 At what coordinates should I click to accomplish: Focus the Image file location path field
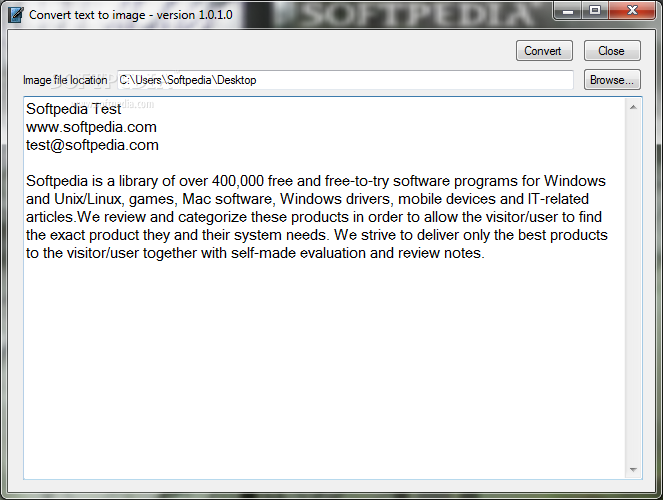345,80
